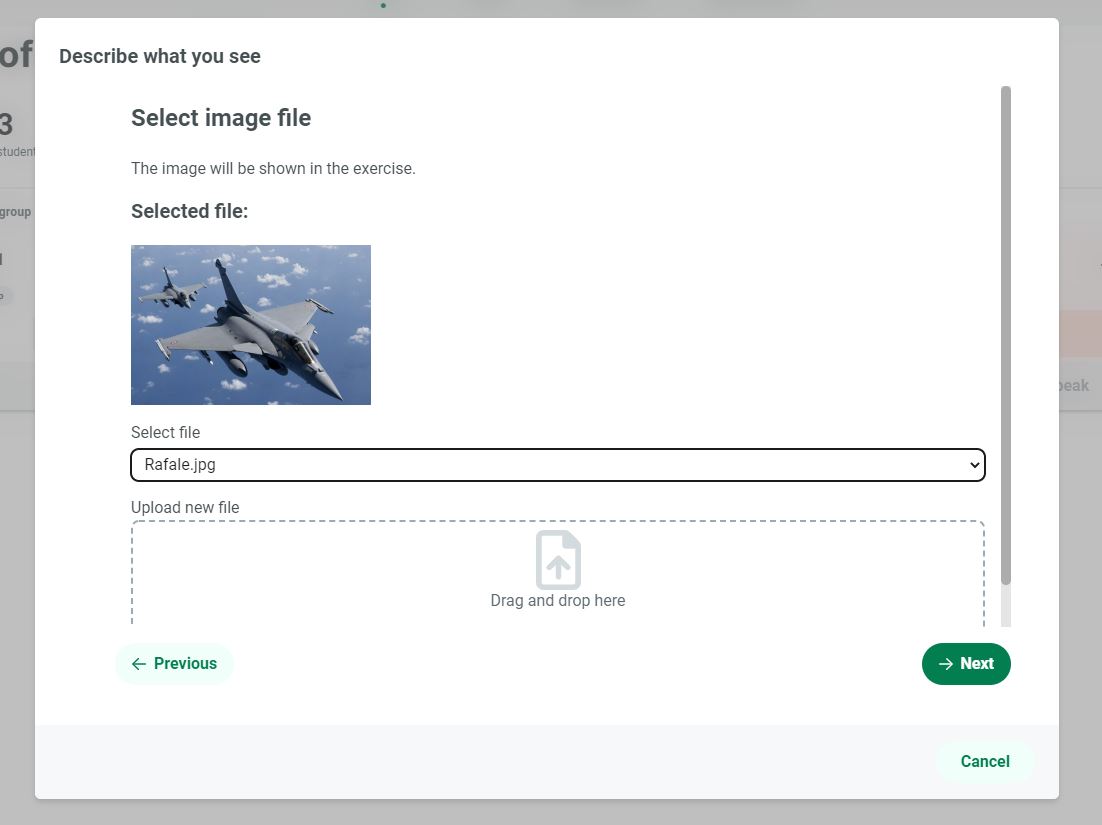
Task: Click the 'Describe what you see' dialog title
Action: [160, 57]
